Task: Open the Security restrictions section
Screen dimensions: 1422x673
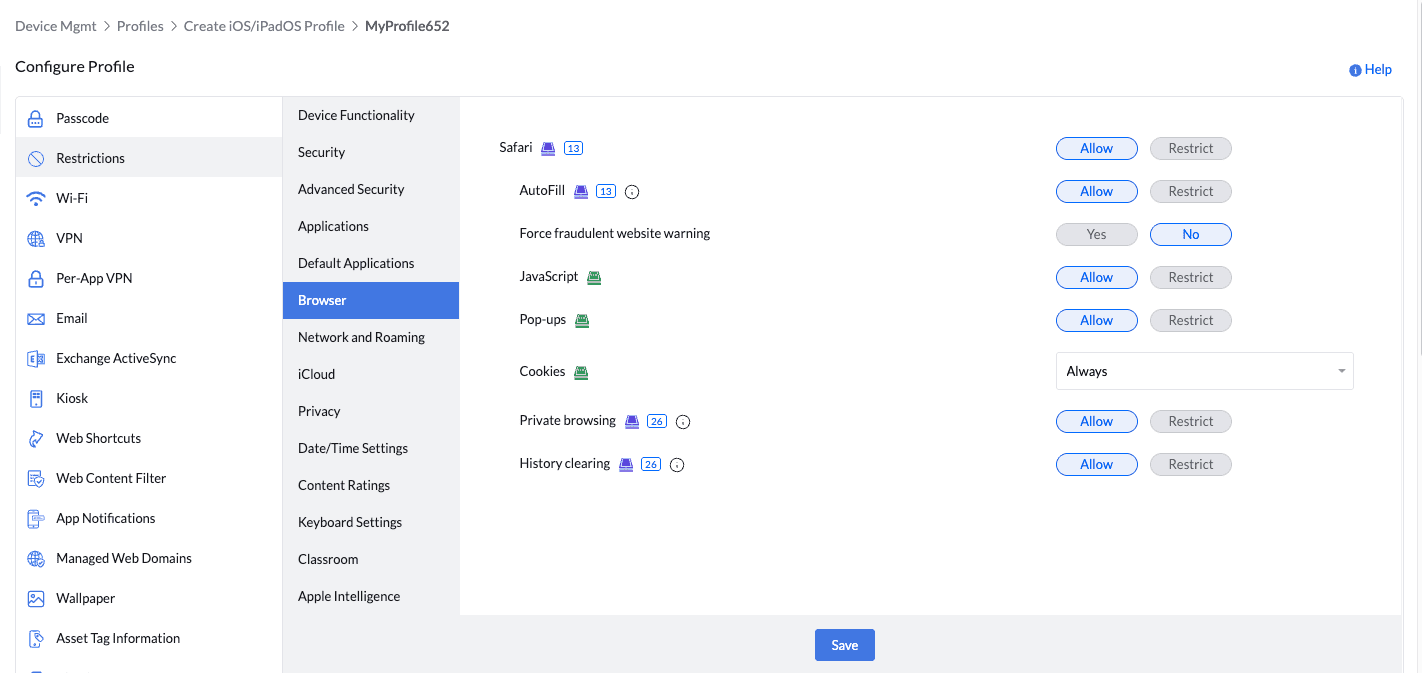Action: tap(371, 152)
